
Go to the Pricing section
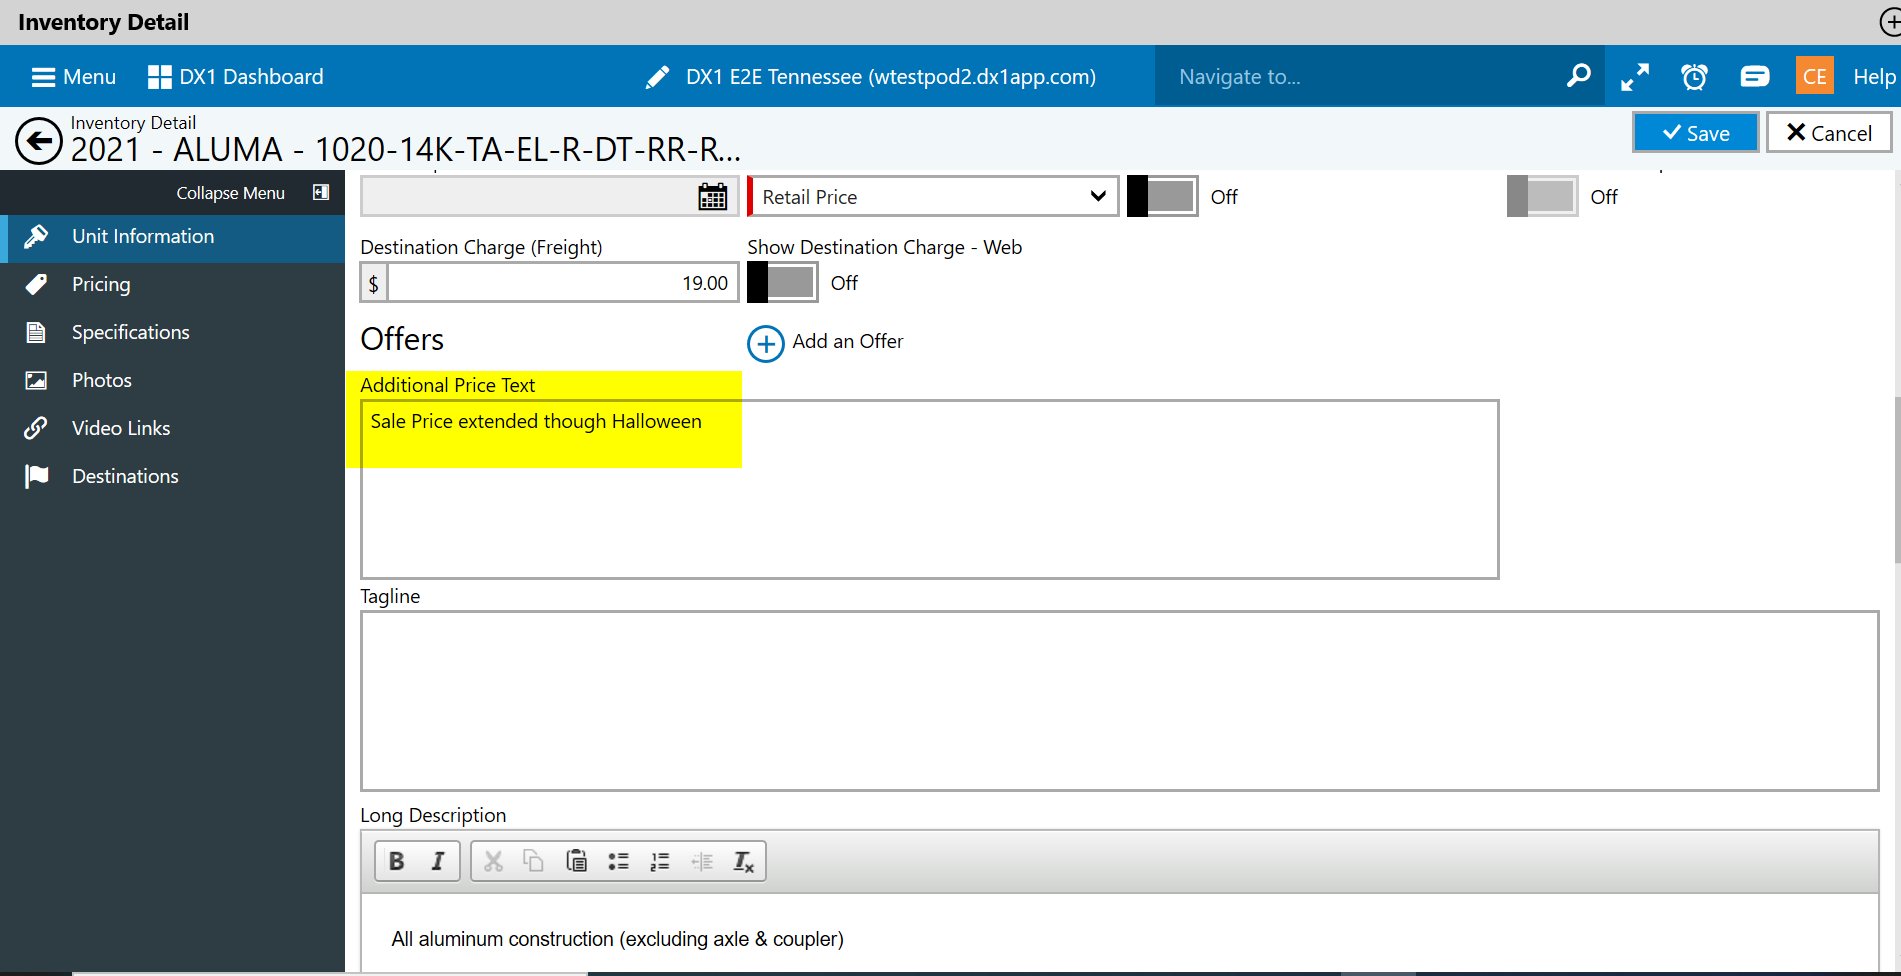pyautogui.click(x=172, y=285)
